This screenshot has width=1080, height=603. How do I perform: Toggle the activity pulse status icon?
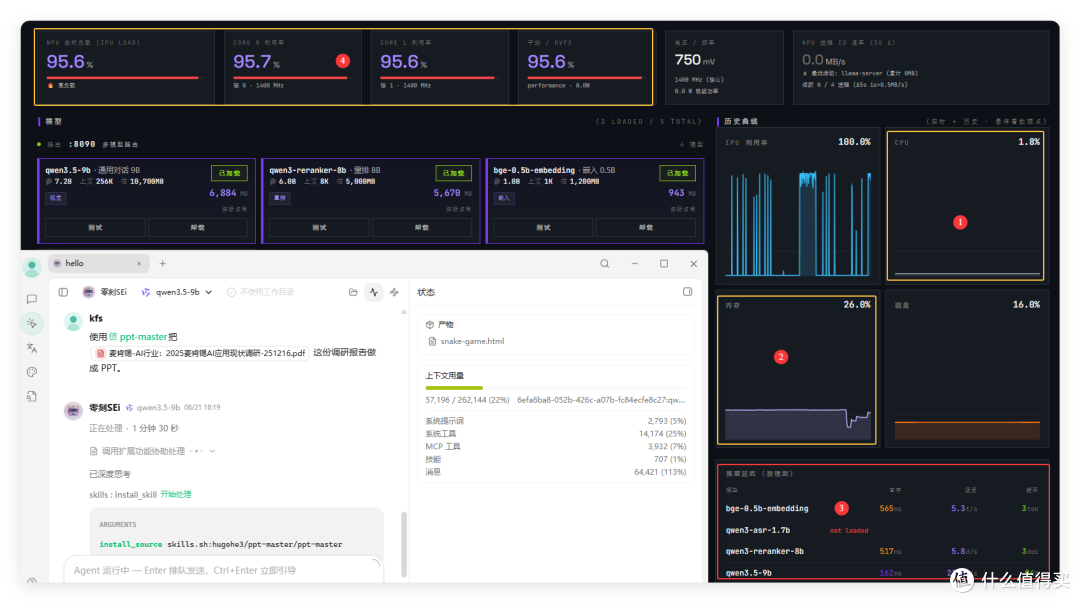click(373, 292)
